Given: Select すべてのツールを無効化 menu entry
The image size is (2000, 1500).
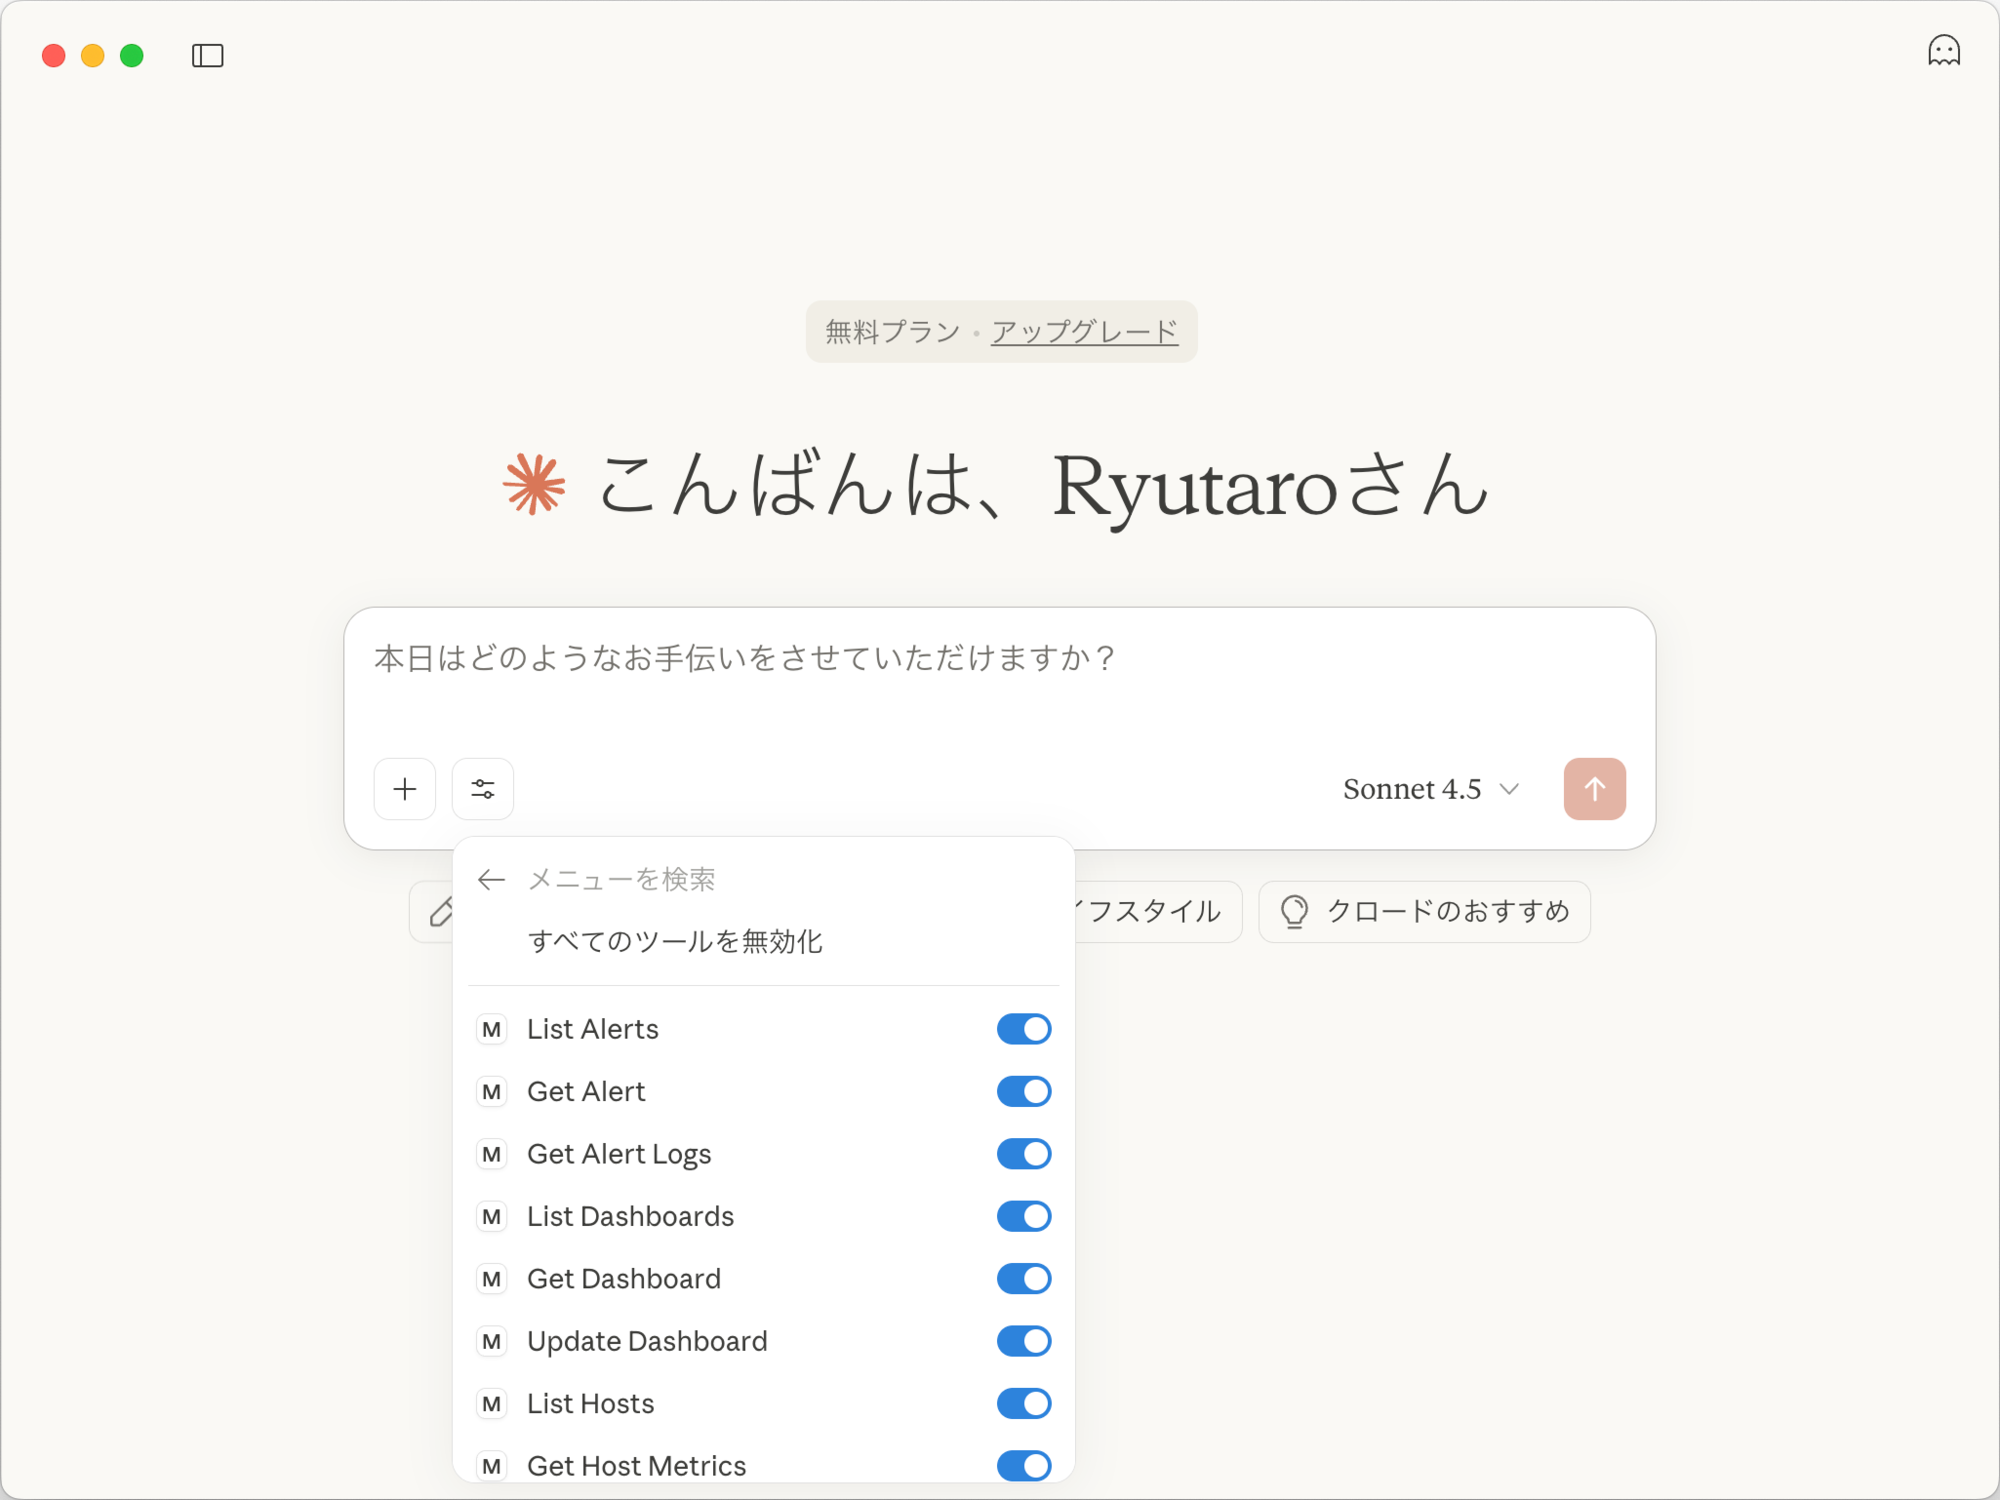Looking at the screenshot, I should tap(675, 941).
